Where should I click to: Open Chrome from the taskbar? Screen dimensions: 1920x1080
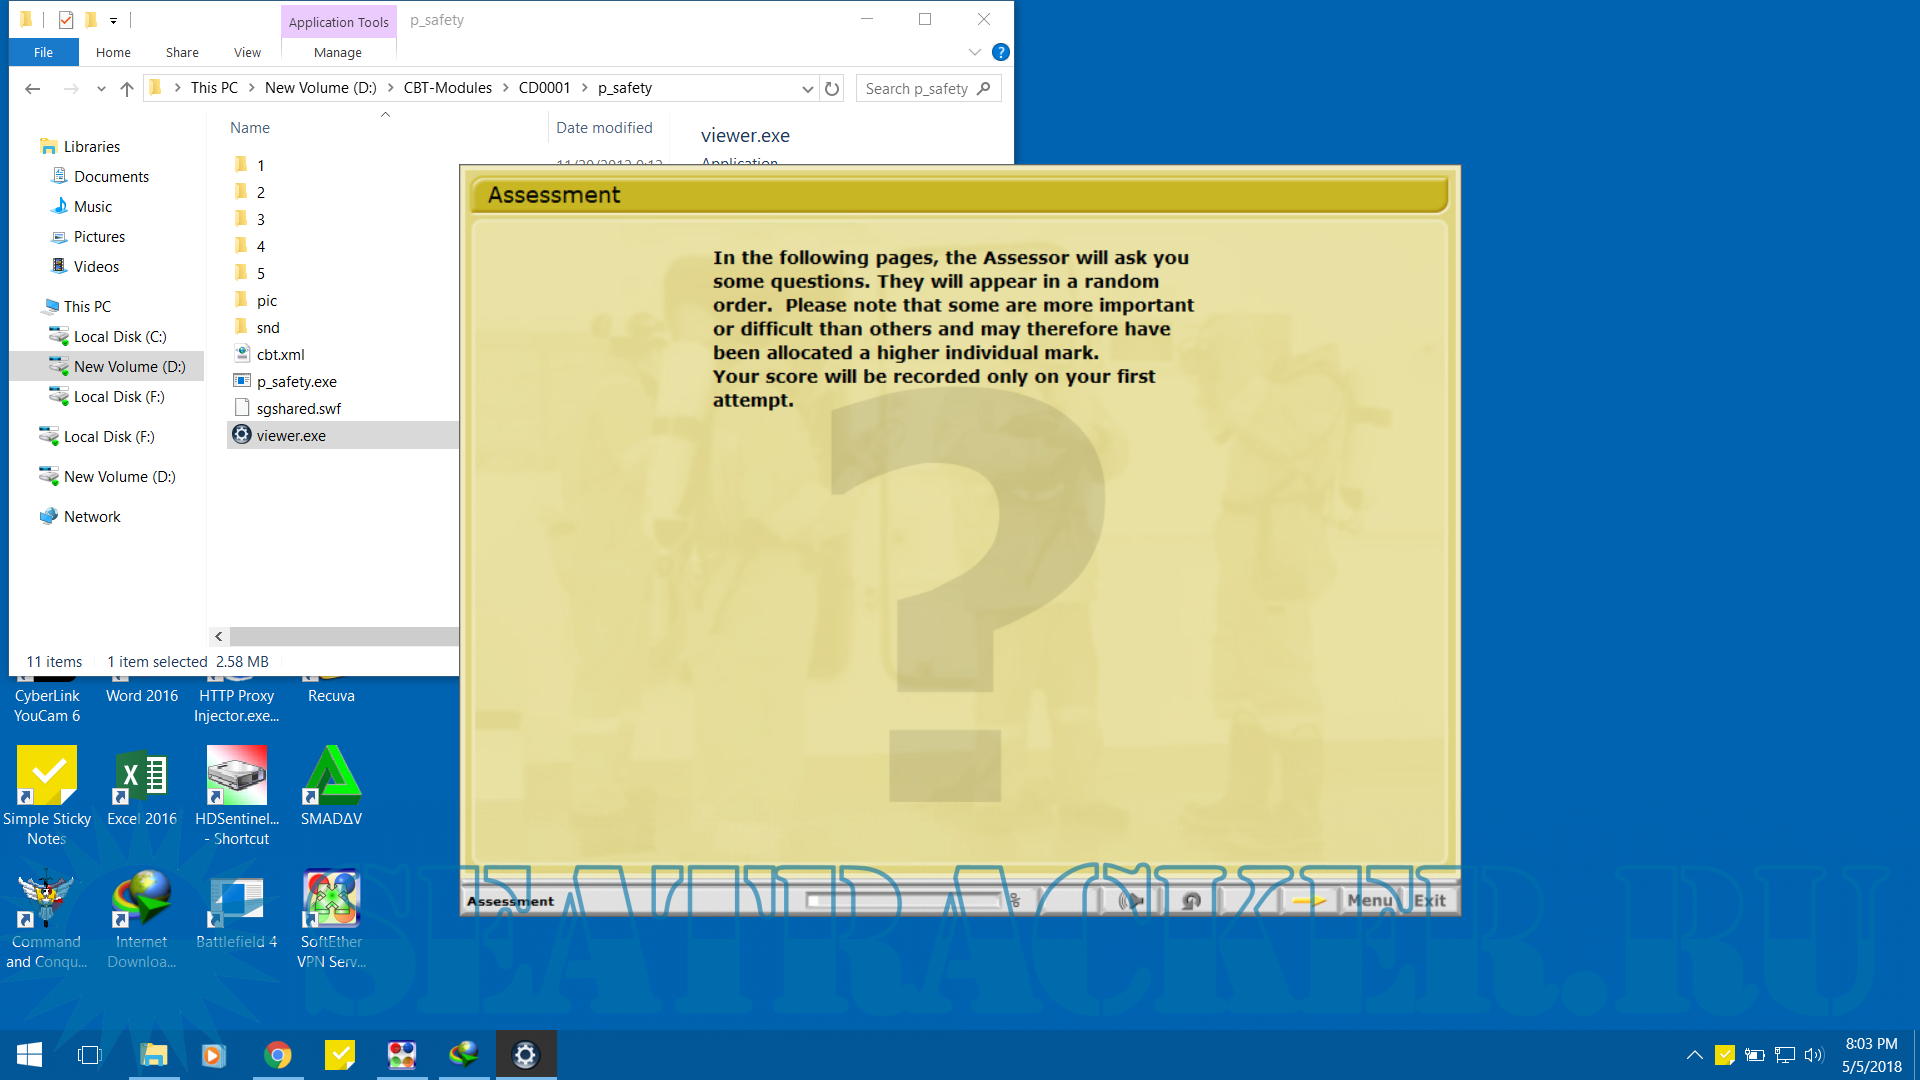278,1055
